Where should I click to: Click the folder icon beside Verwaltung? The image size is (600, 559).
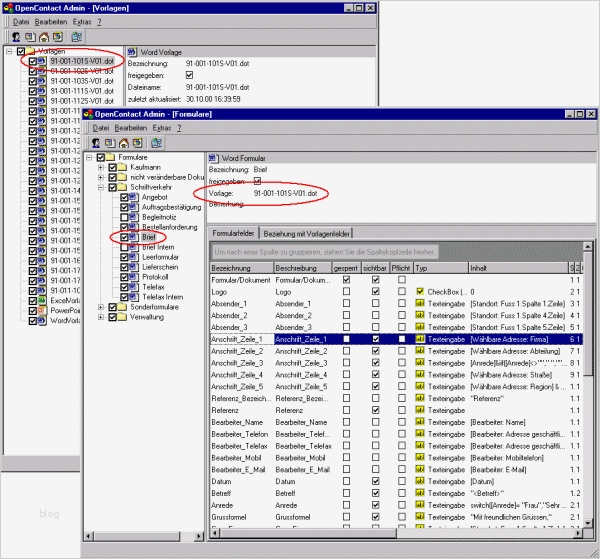point(122,317)
